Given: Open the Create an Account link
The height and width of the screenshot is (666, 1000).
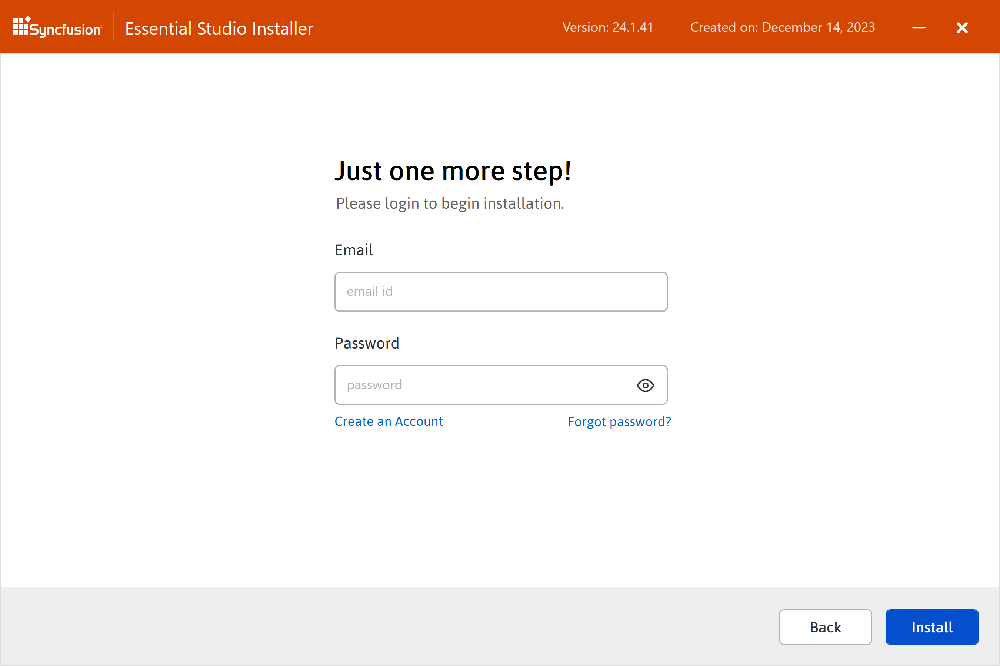Looking at the screenshot, I should pyautogui.click(x=388, y=421).
